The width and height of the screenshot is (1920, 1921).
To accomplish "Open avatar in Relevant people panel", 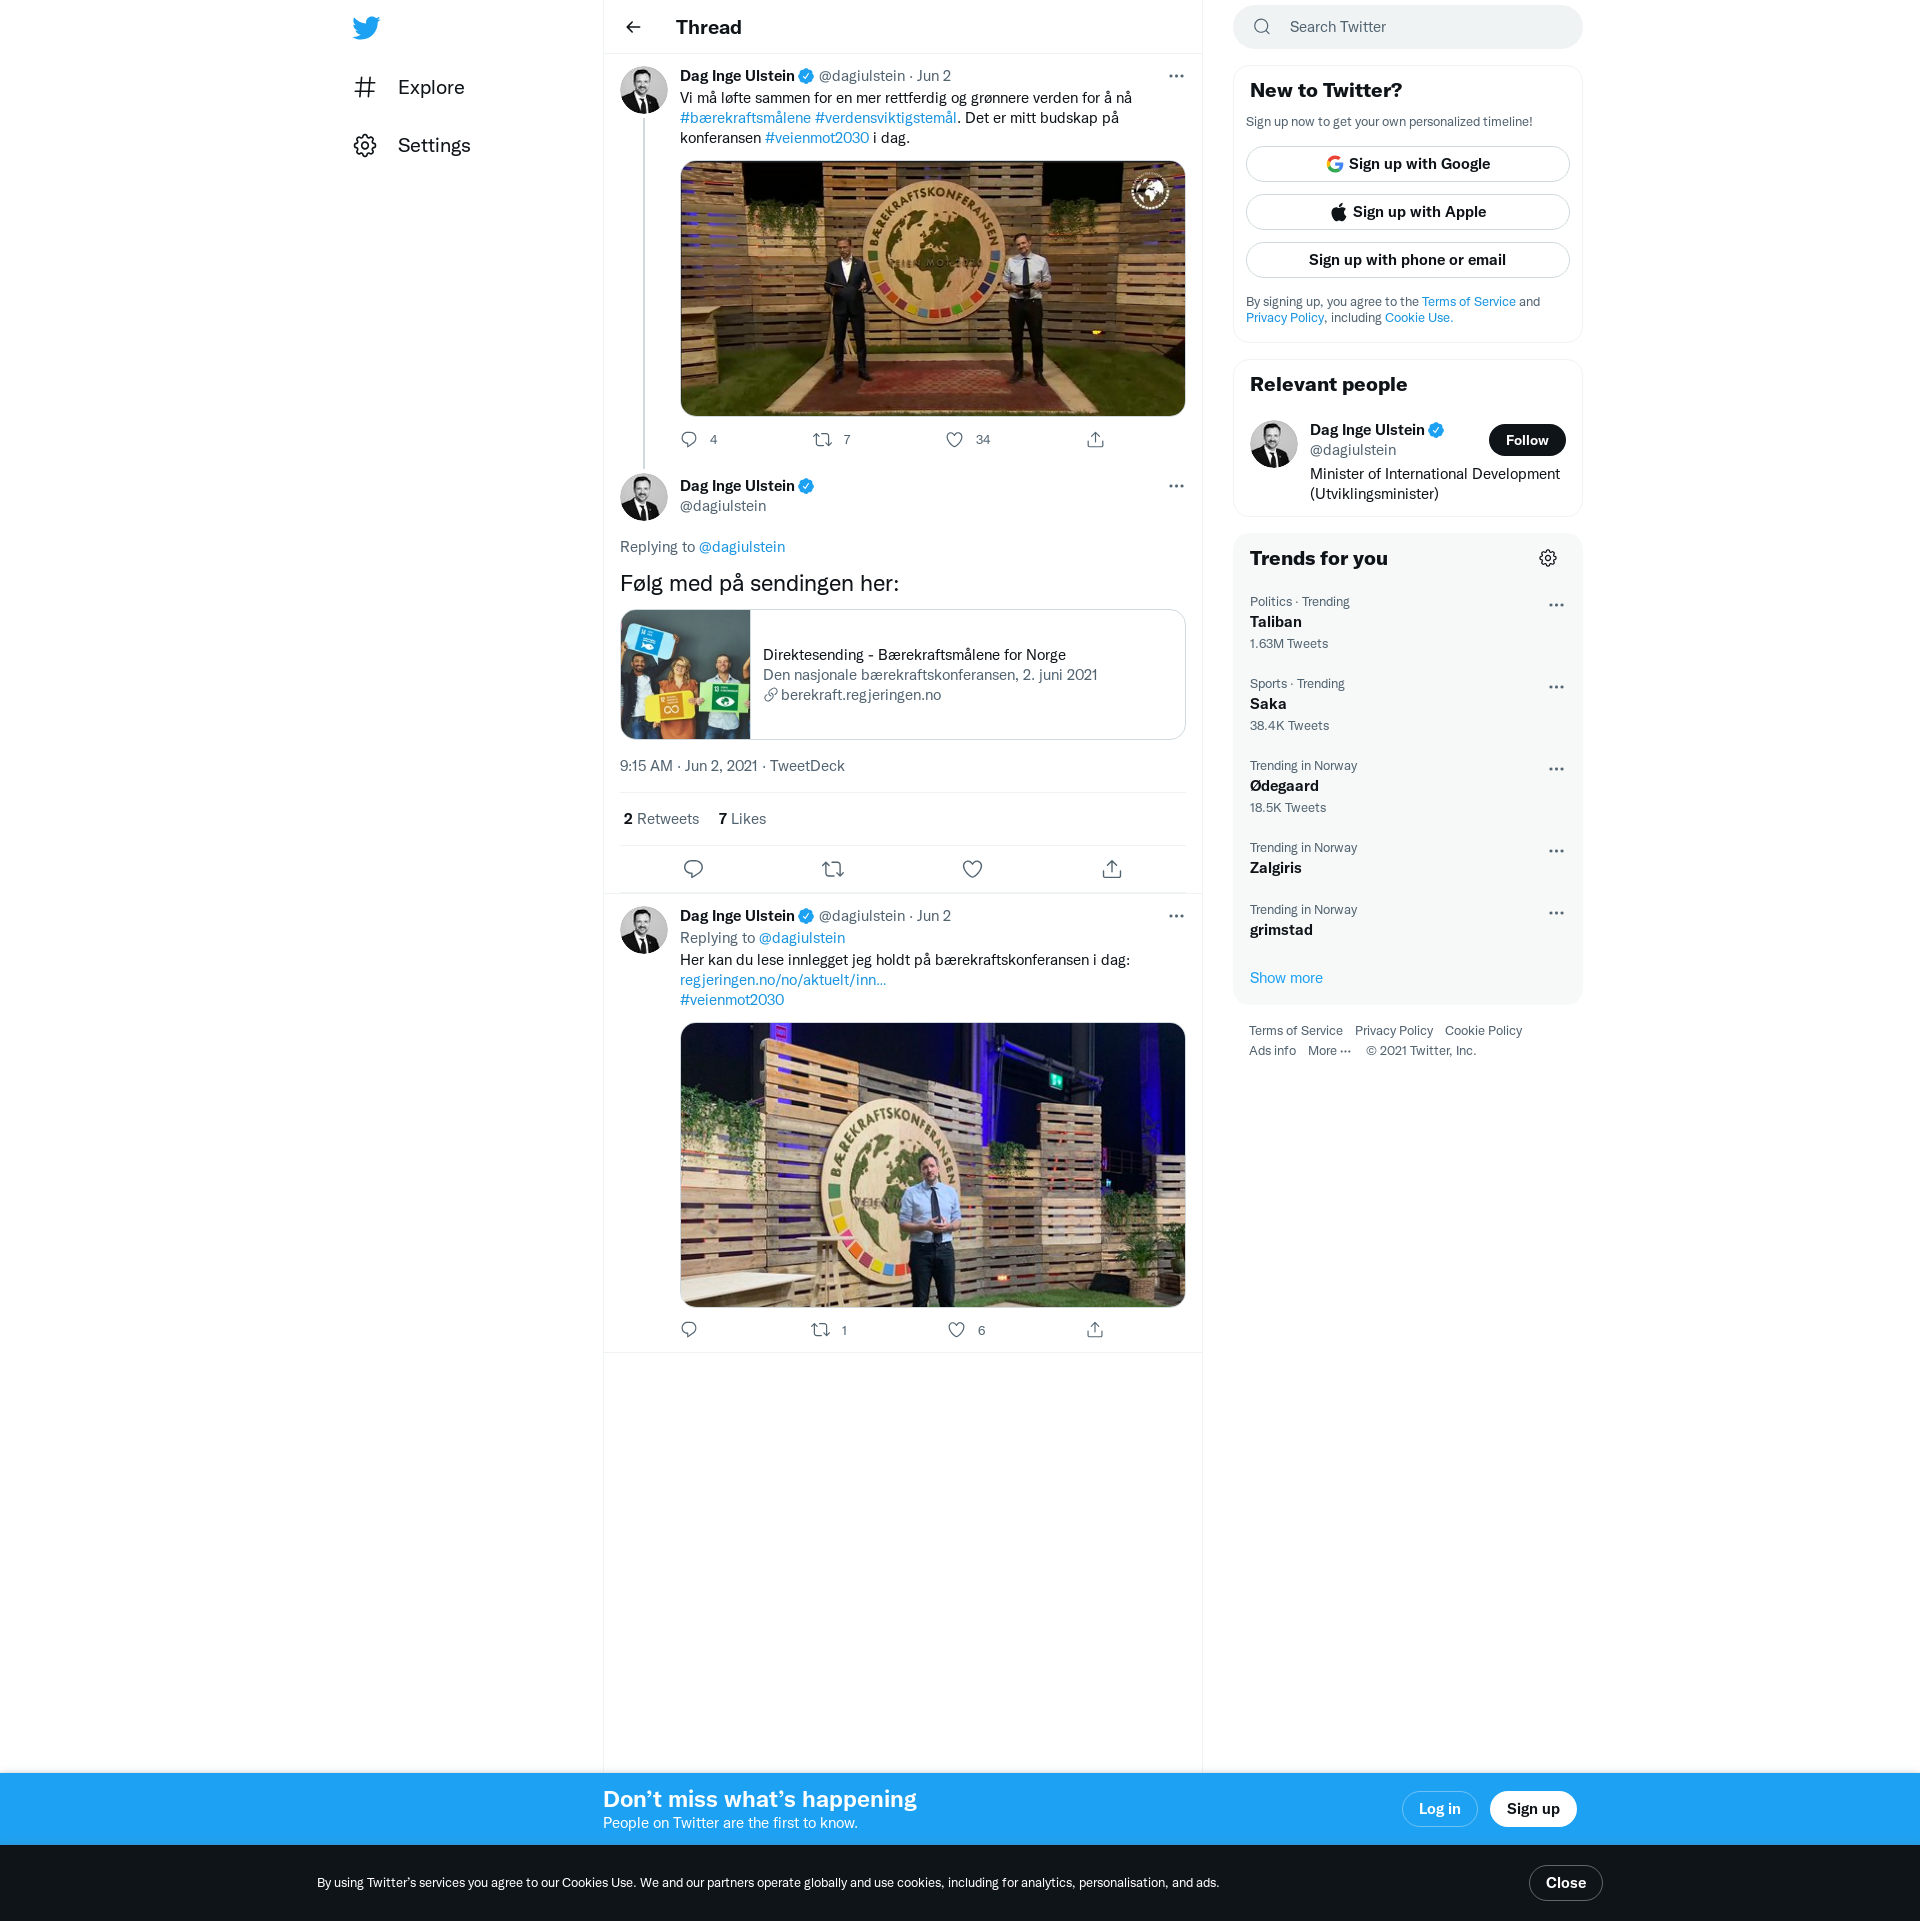I will click(x=1274, y=444).
